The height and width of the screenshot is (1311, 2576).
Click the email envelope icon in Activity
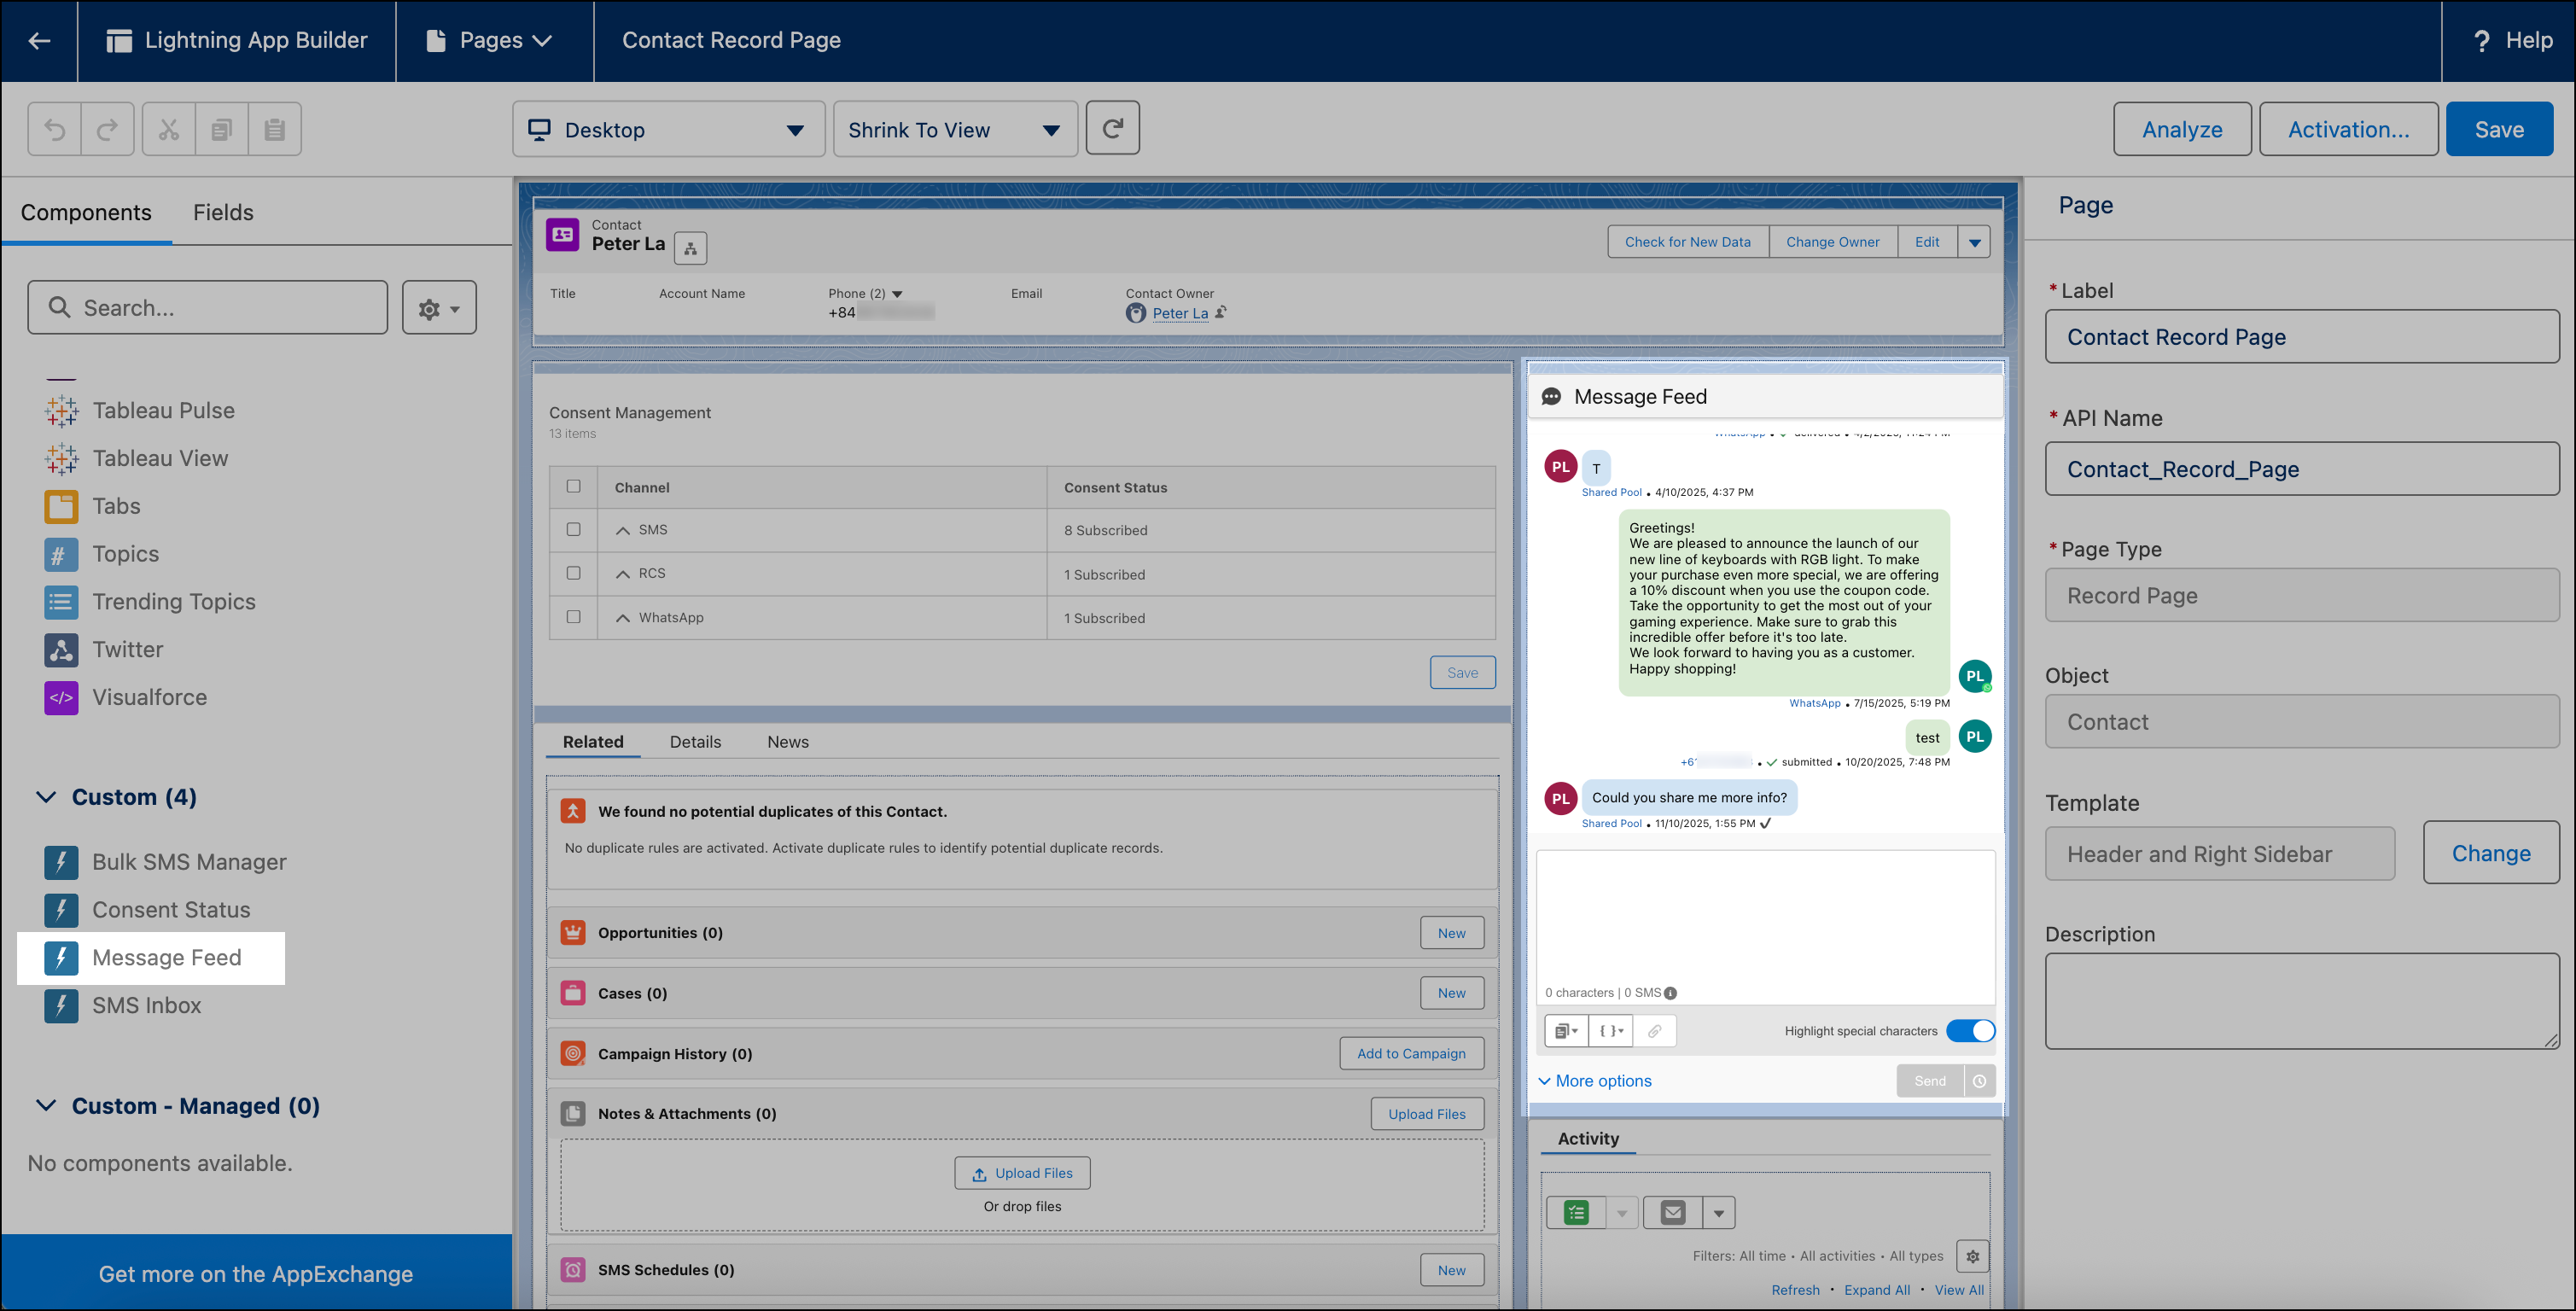pyautogui.click(x=1673, y=1212)
